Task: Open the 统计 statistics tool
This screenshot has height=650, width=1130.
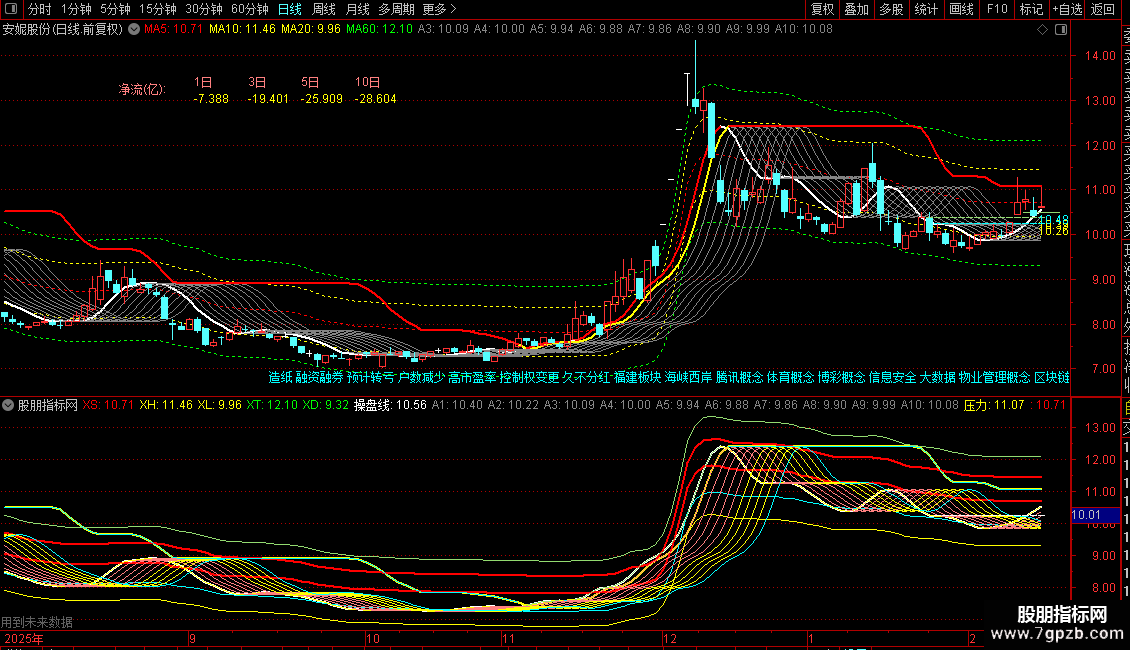Action: coord(926,9)
